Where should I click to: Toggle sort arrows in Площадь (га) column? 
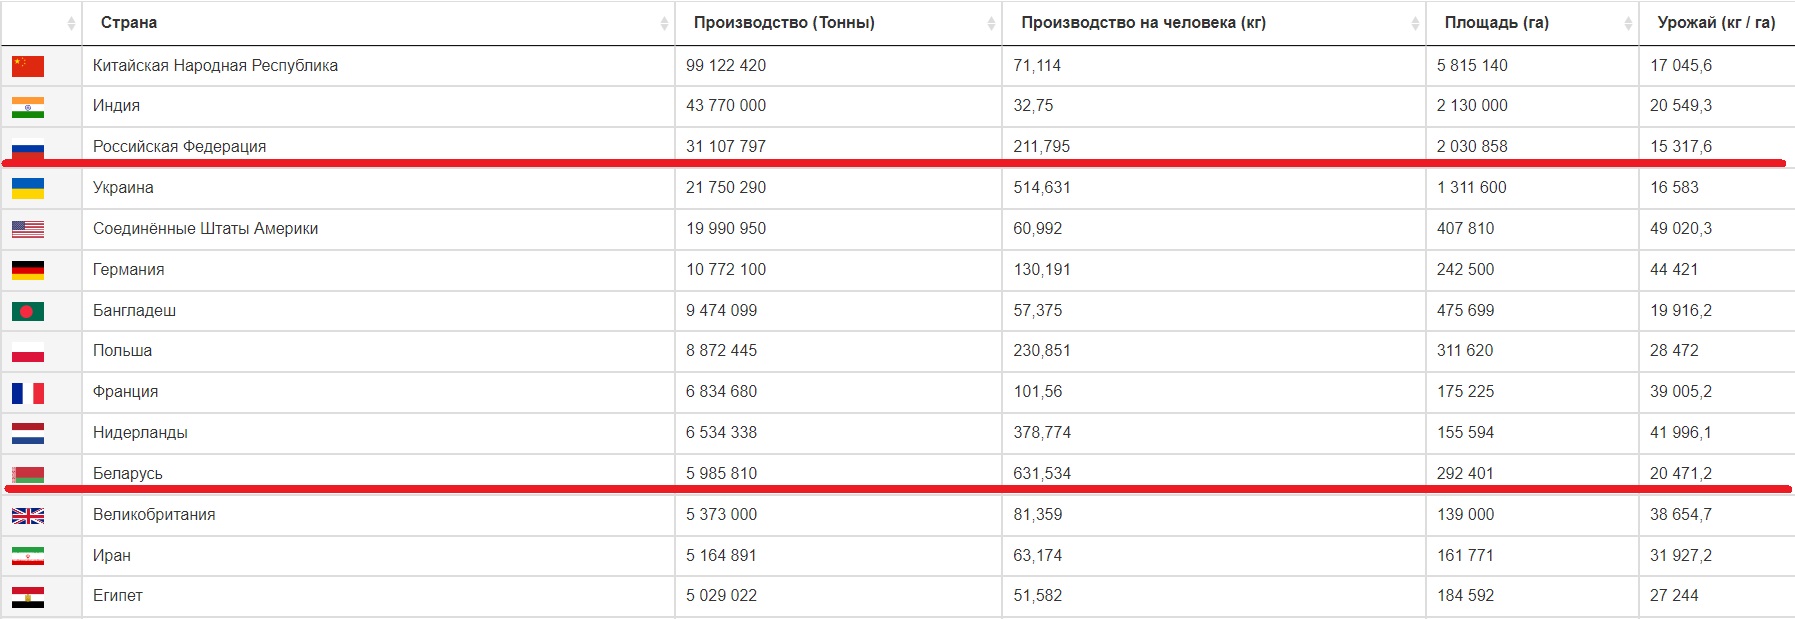(1628, 23)
